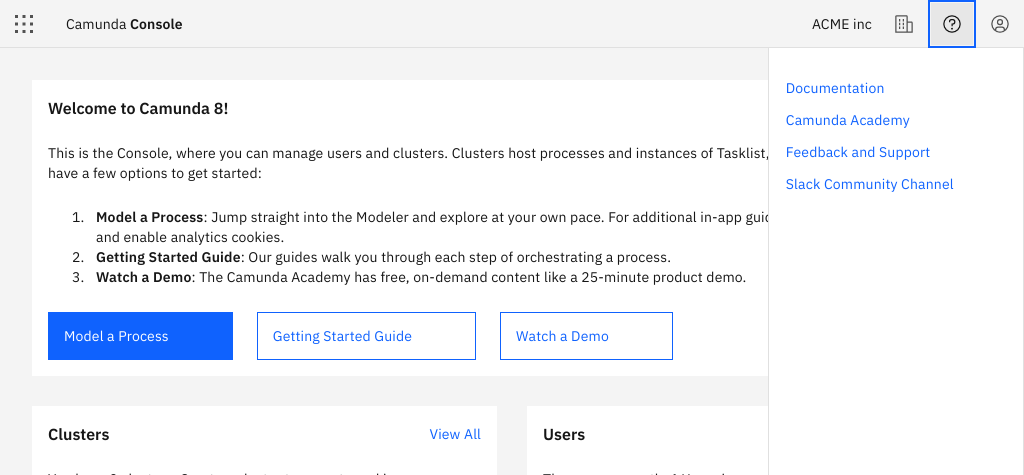Click View All in Clusters card
This screenshot has height=475, width=1024.
tap(455, 434)
